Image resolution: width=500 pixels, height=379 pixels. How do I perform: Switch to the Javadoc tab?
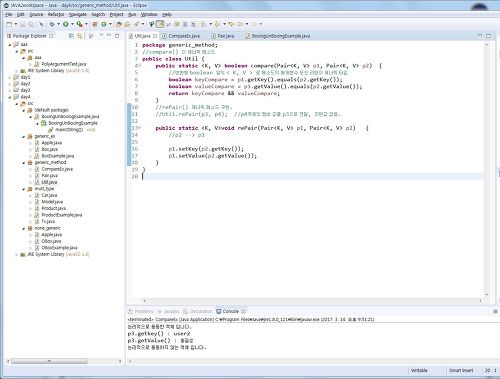click(x=169, y=311)
